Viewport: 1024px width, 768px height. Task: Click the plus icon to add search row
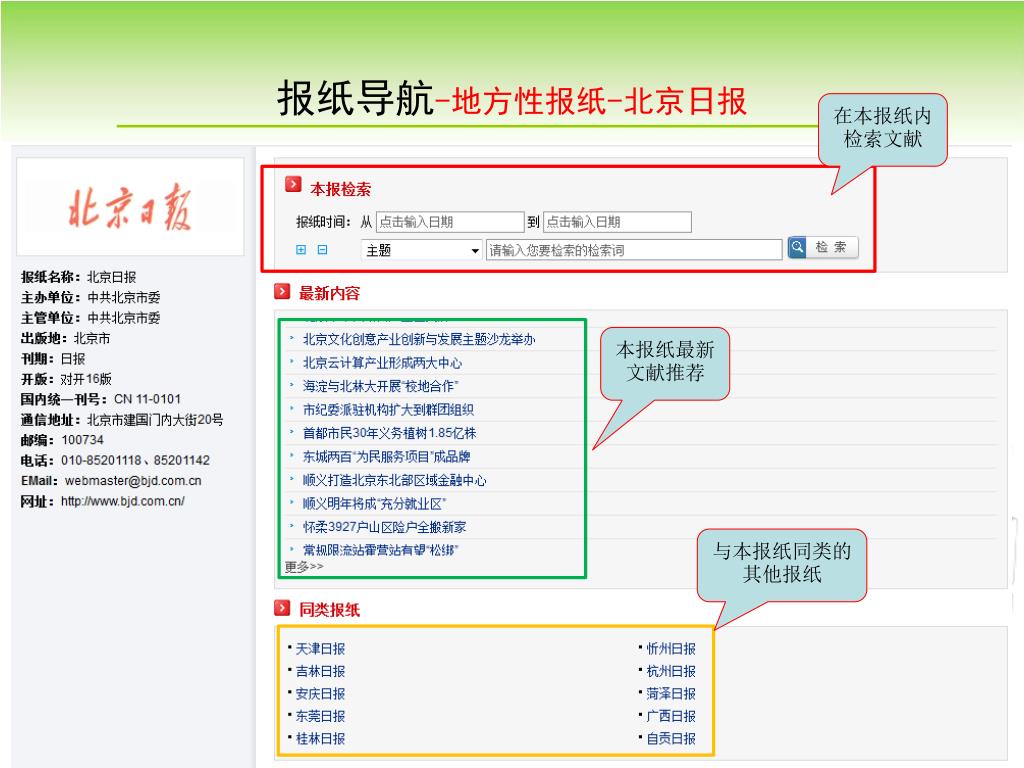tap(301, 249)
